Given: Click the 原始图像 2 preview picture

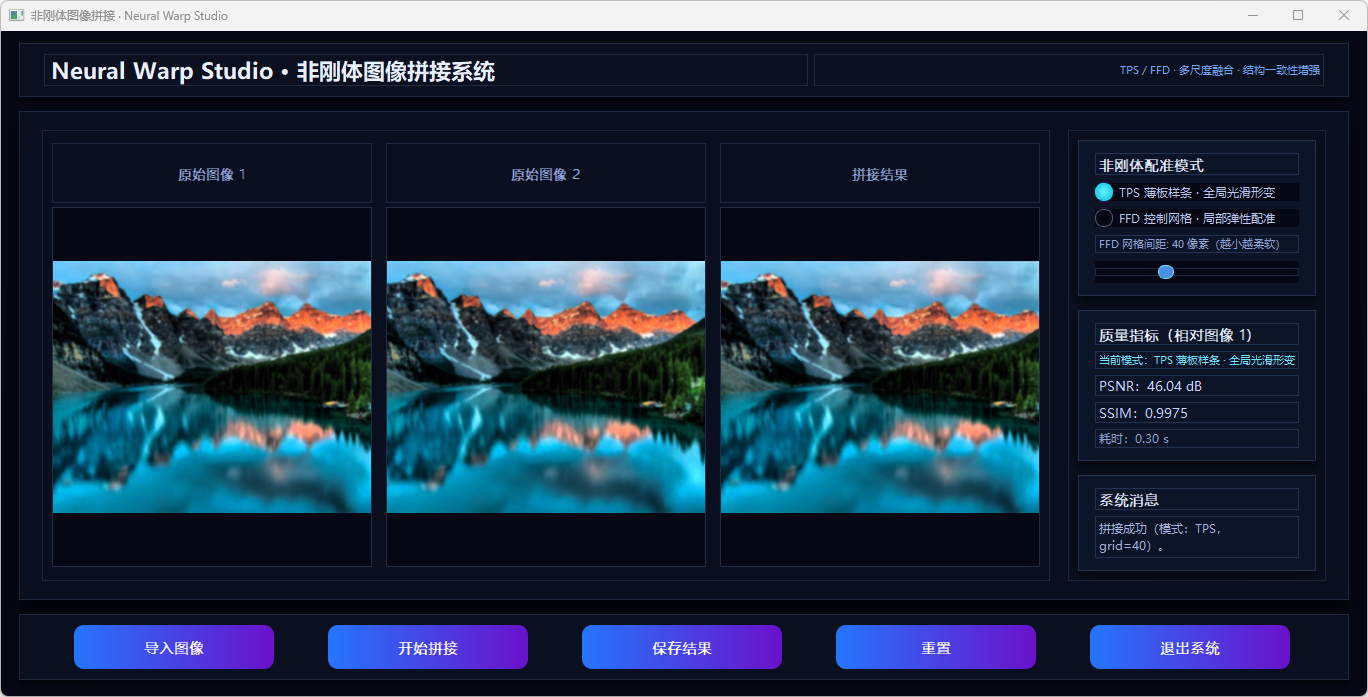Looking at the screenshot, I should pyautogui.click(x=546, y=387).
